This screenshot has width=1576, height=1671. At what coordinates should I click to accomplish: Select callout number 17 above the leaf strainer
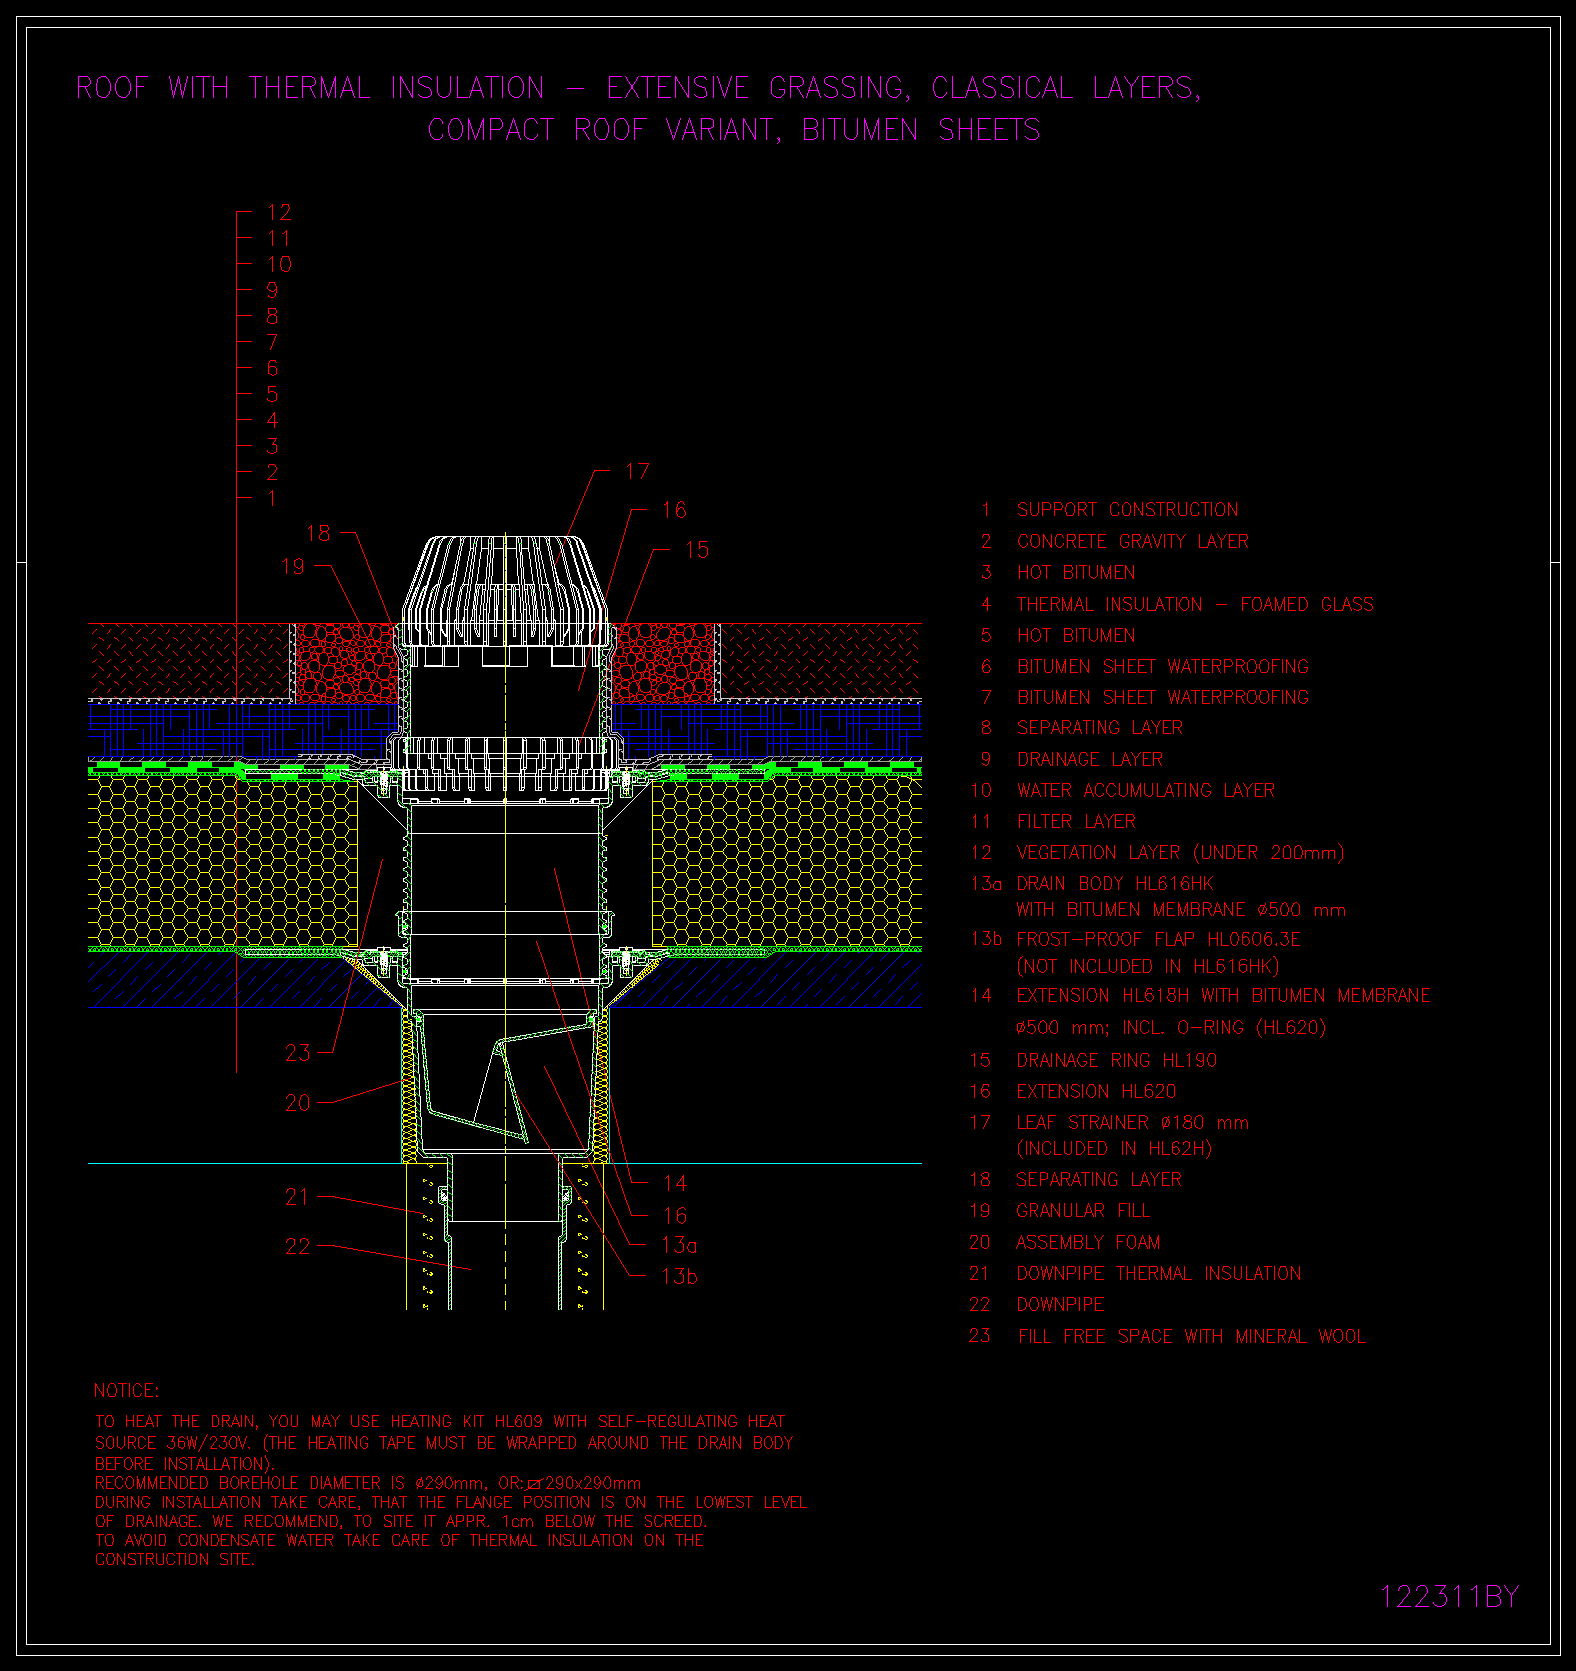tap(637, 471)
